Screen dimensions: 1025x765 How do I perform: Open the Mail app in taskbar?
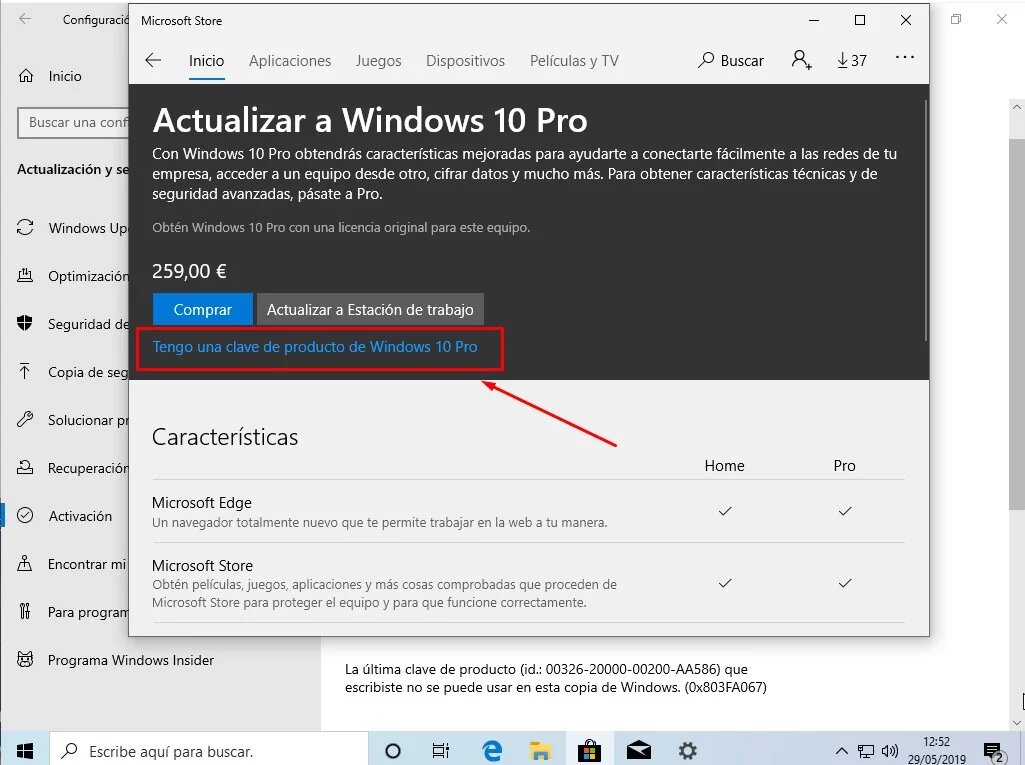click(639, 751)
